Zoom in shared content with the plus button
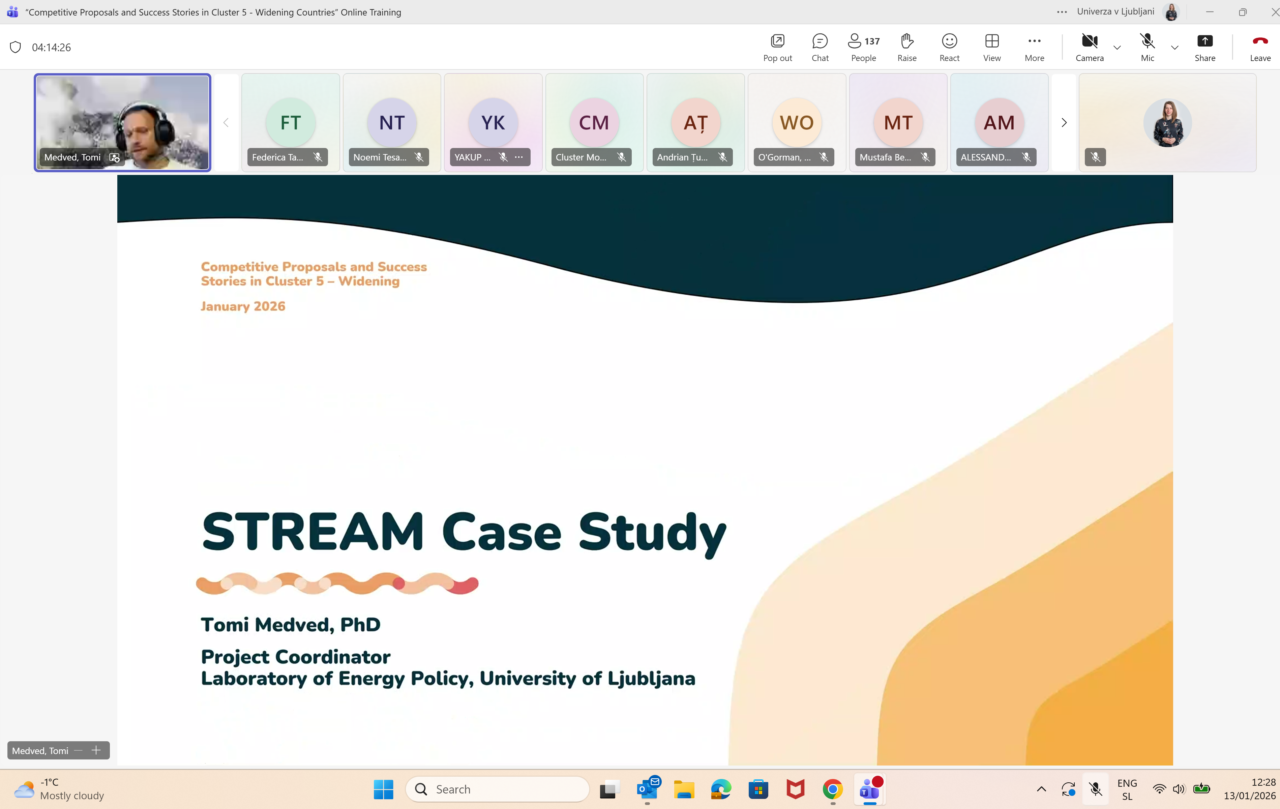Image resolution: width=1280 pixels, height=809 pixels. [96, 750]
